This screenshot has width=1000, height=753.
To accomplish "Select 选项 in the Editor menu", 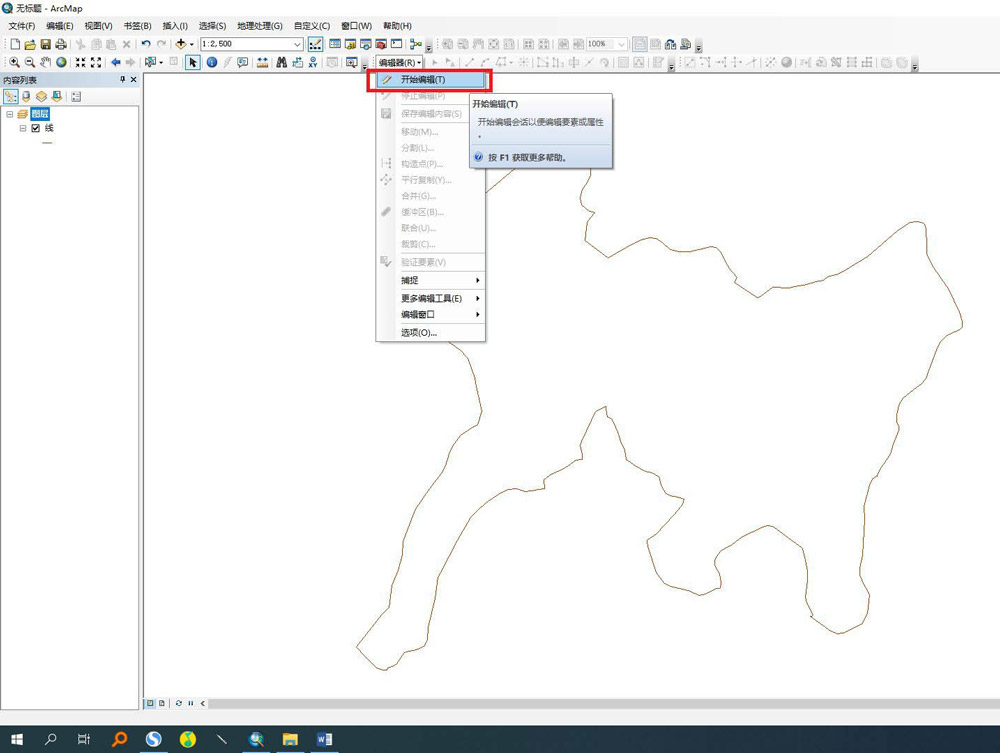I will click(x=418, y=332).
